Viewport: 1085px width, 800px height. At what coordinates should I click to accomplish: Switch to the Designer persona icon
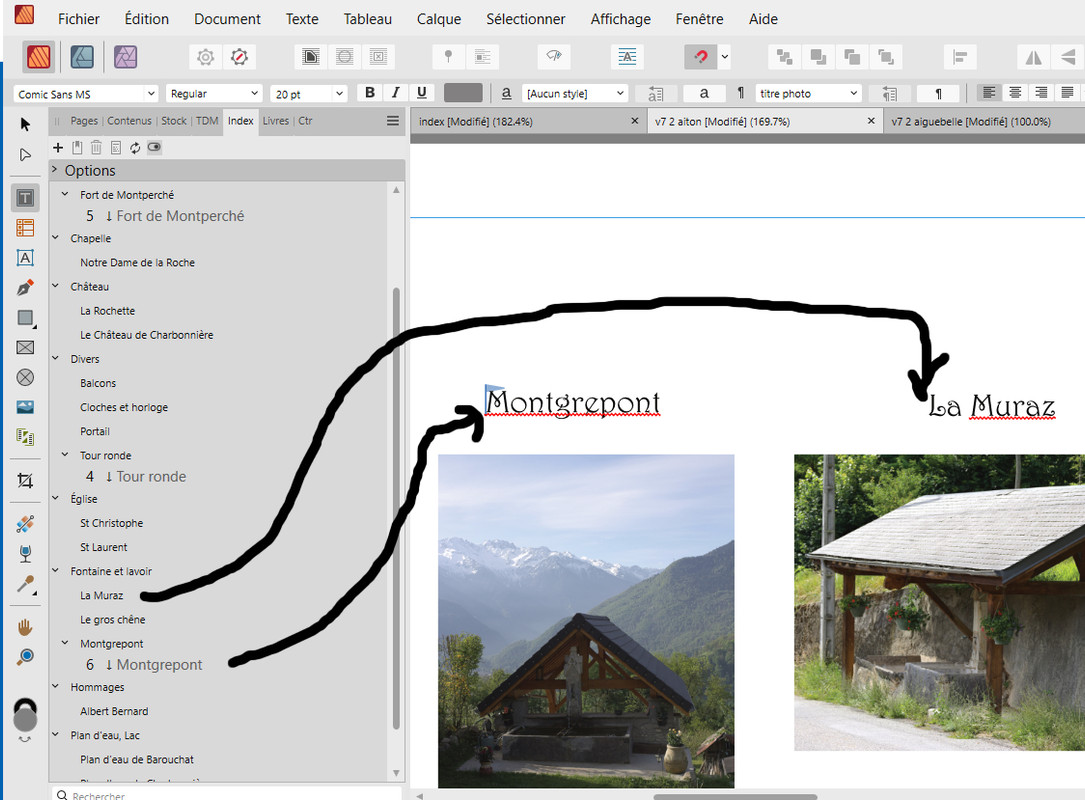pos(82,57)
